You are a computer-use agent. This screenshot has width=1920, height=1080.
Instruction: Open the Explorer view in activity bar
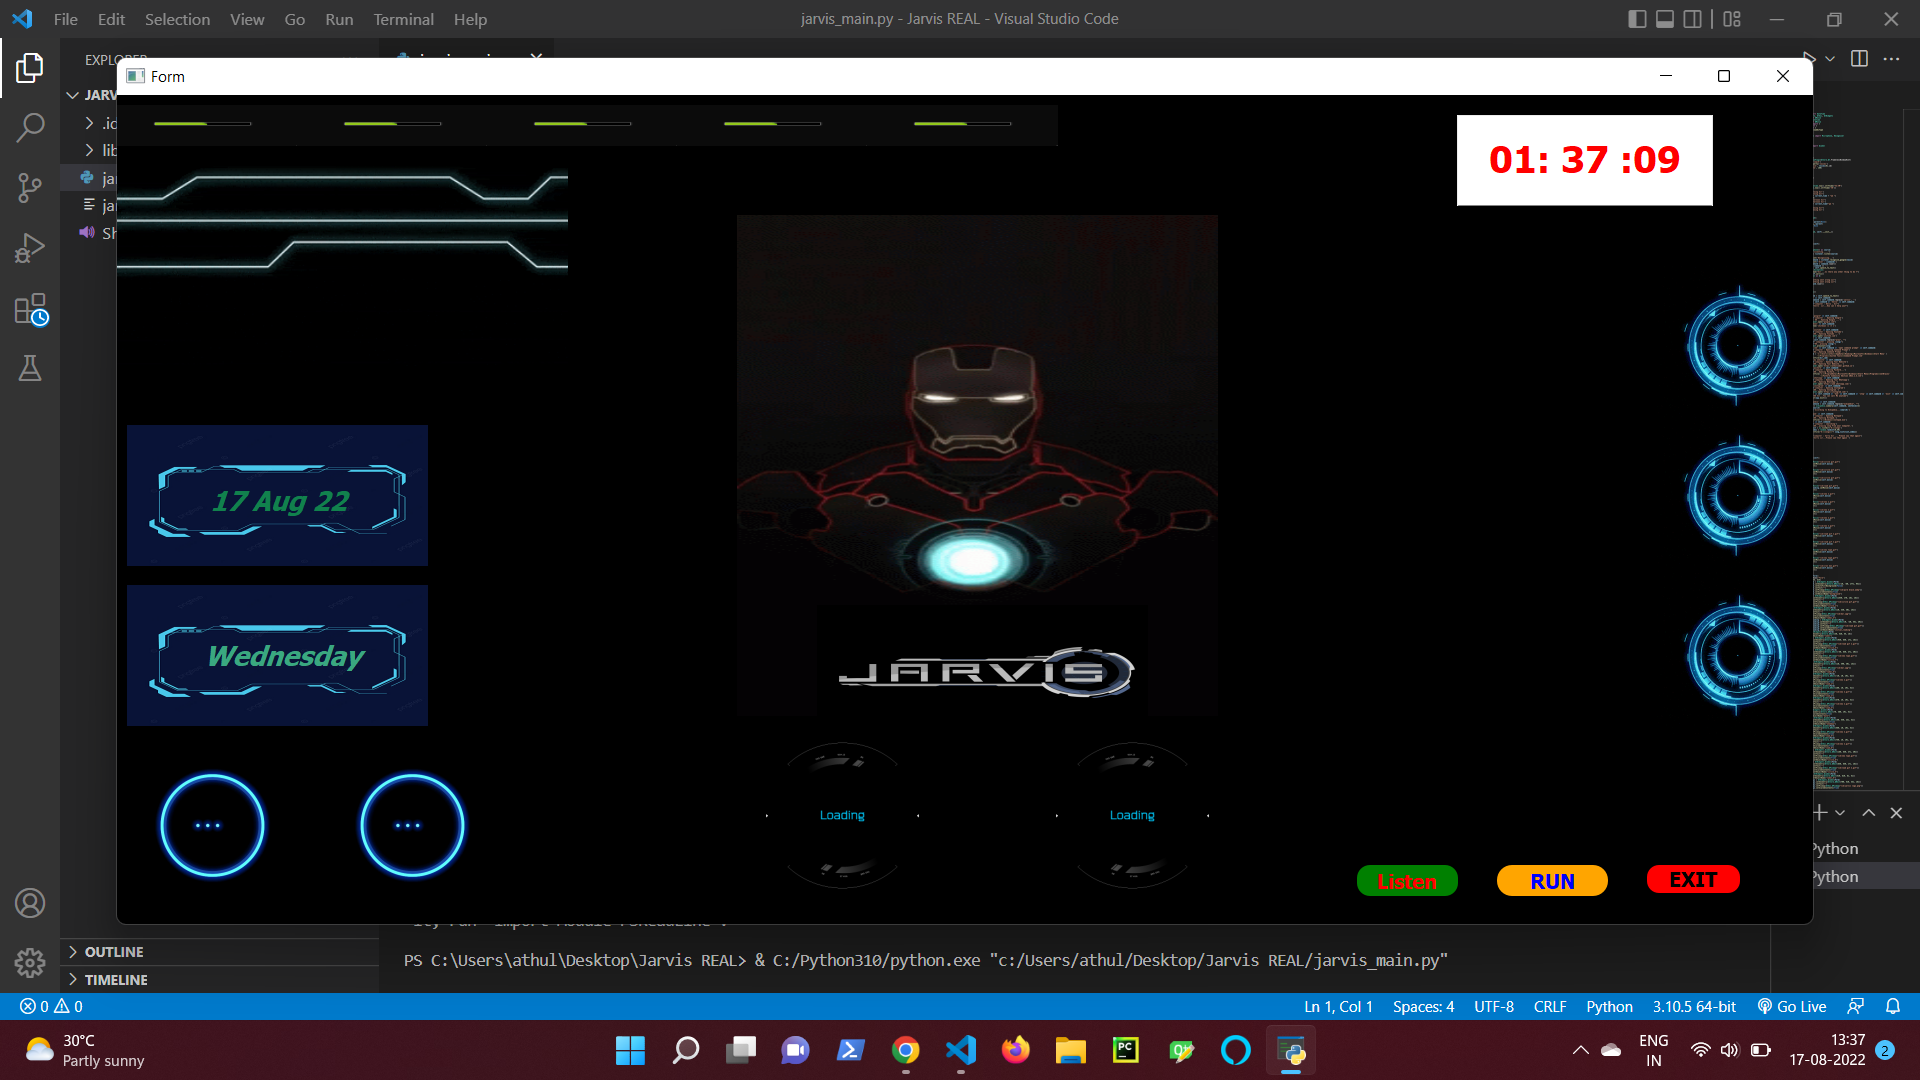tap(30, 68)
